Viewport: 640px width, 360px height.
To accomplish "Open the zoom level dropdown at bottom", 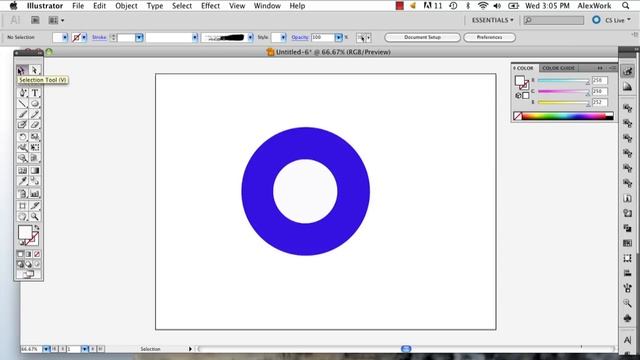I will (46, 349).
